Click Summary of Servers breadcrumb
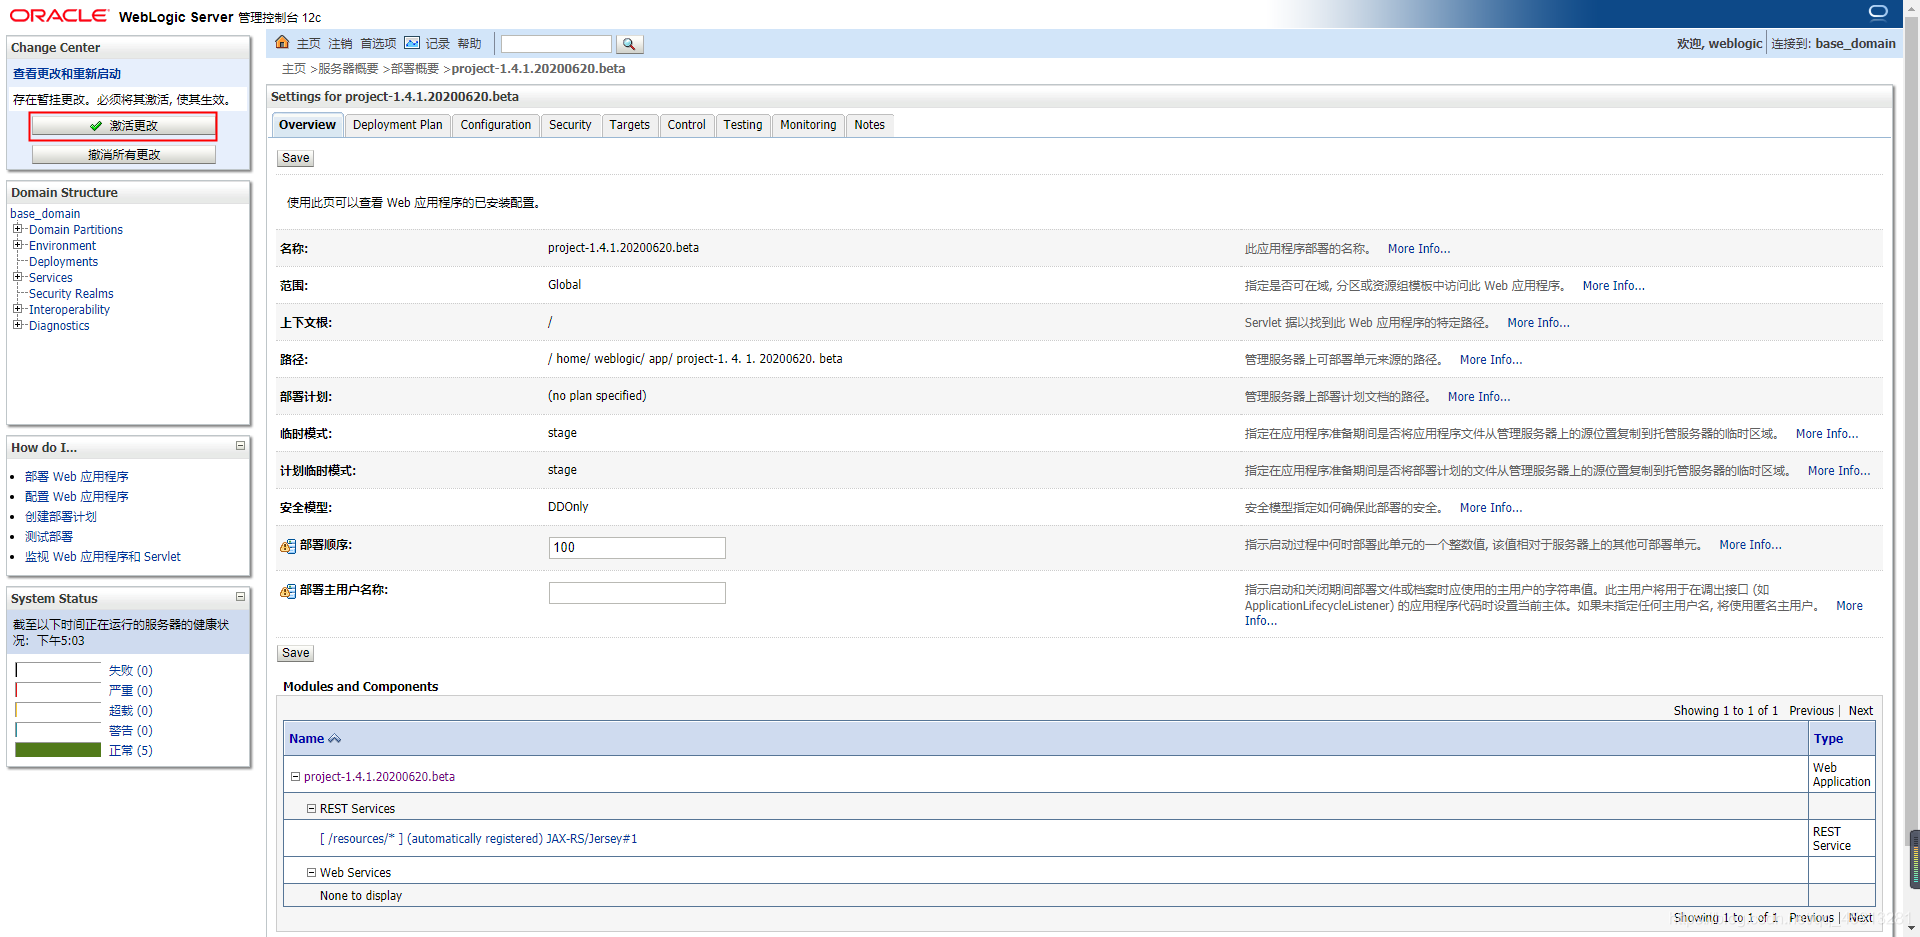Viewport: 1920px width, 937px height. (348, 69)
